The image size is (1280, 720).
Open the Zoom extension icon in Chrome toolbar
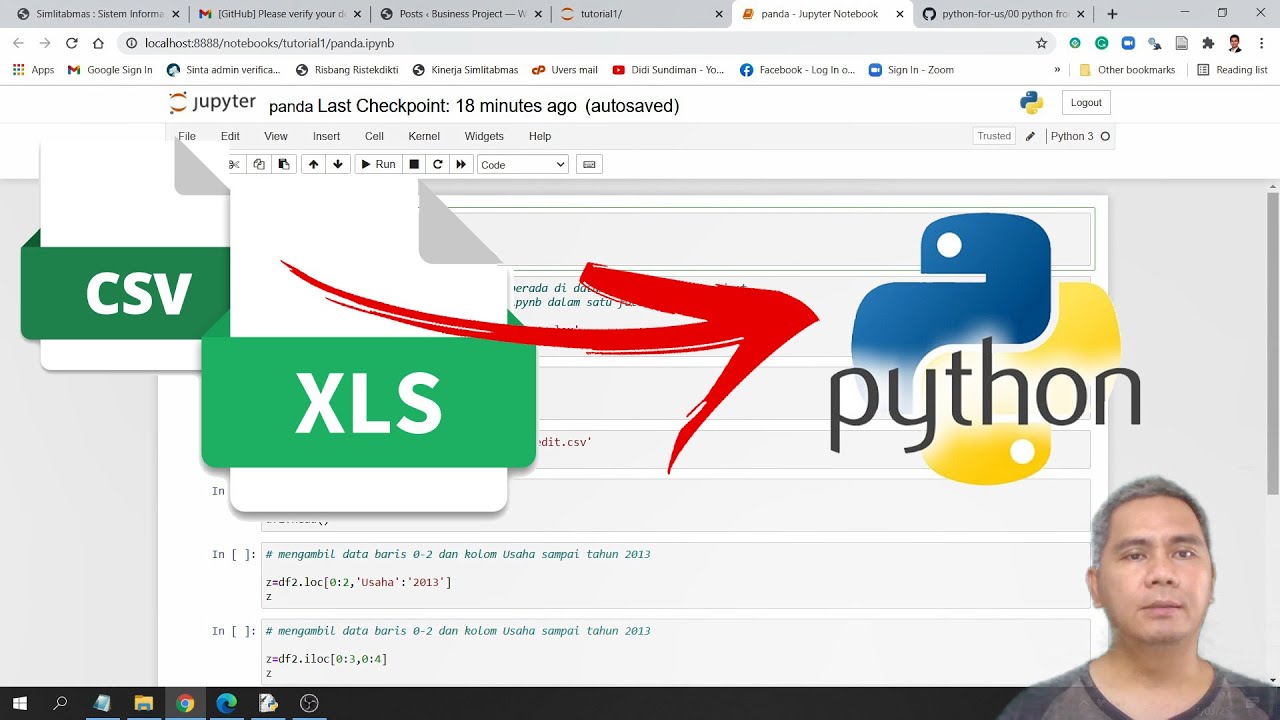point(1128,43)
